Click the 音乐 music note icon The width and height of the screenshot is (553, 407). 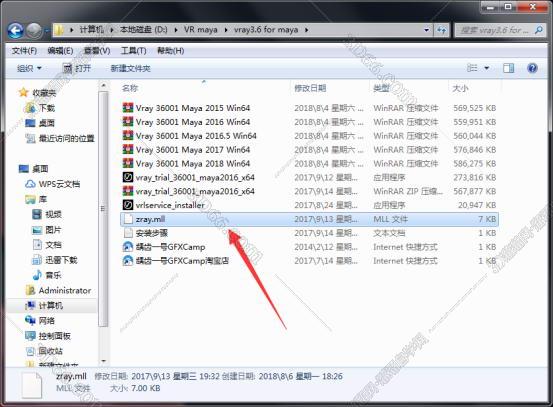[x=37, y=275]
